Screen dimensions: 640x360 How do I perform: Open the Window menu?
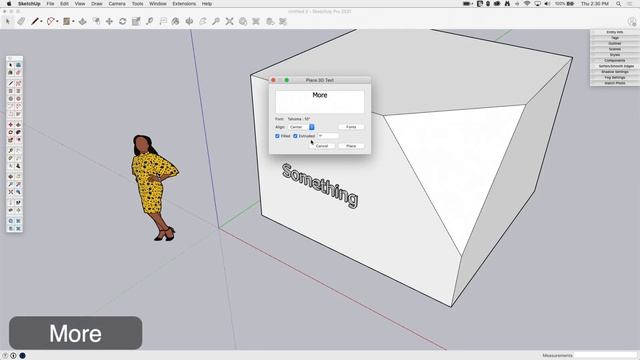[158, 4]
